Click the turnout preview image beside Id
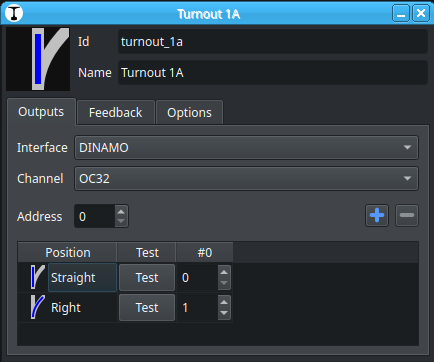The image size is (434, 362). coord(38,59)
